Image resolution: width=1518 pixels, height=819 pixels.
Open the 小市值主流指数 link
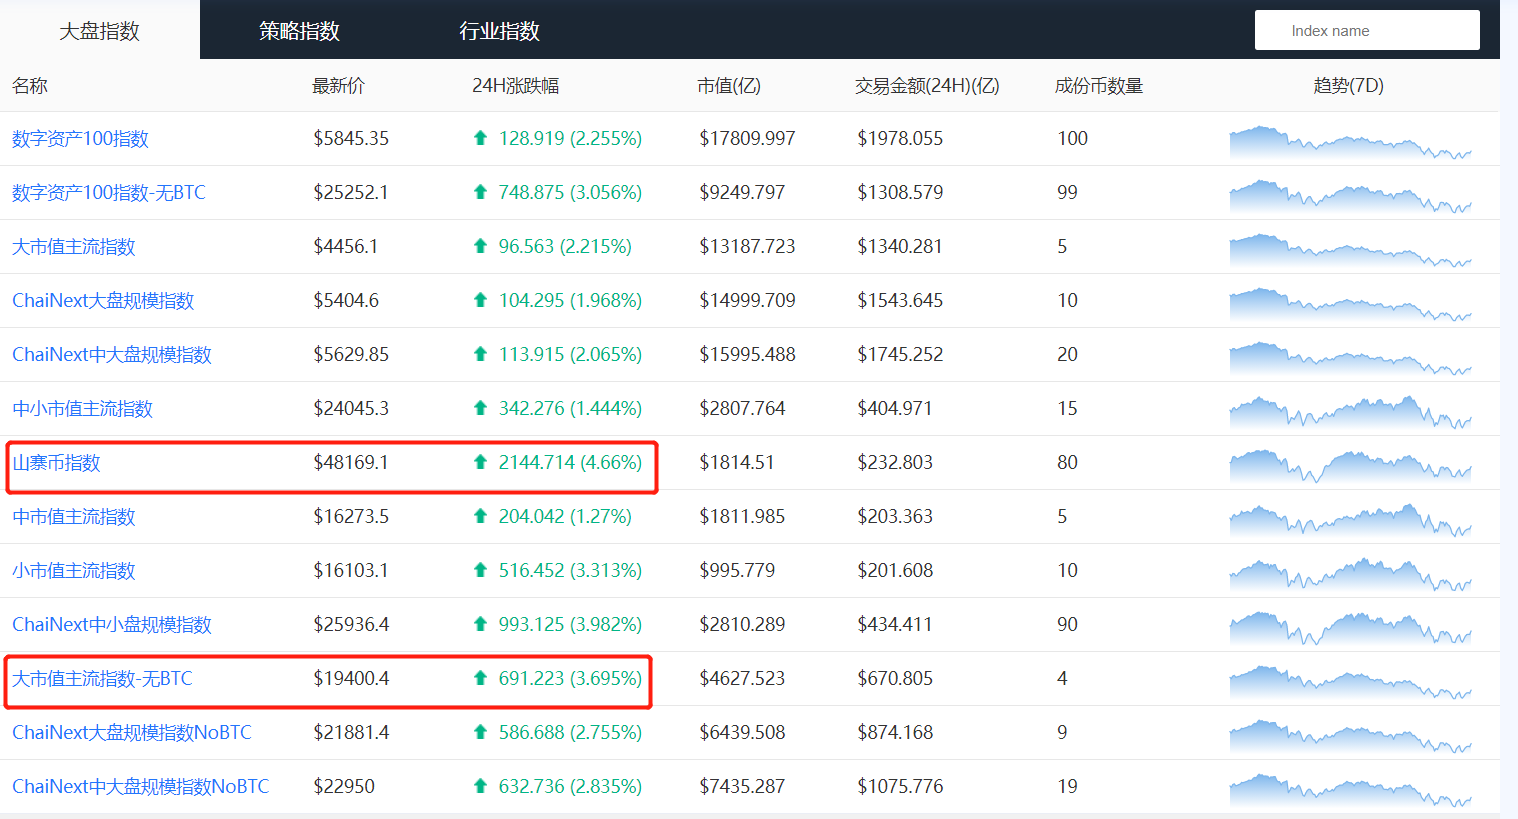tap(74, 571)
